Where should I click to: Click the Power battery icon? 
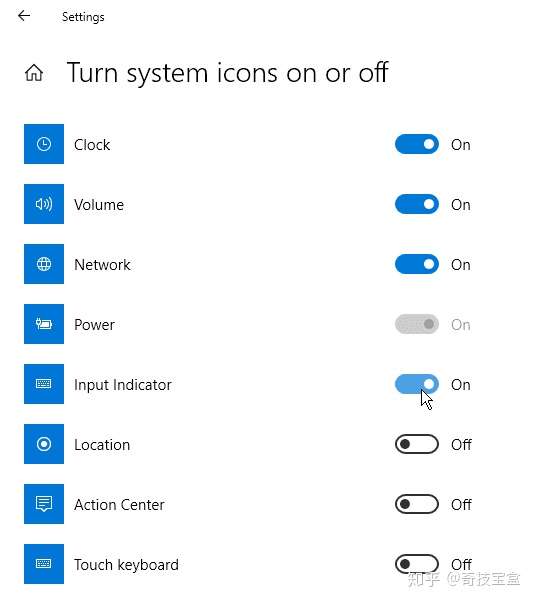click(44, 324)
